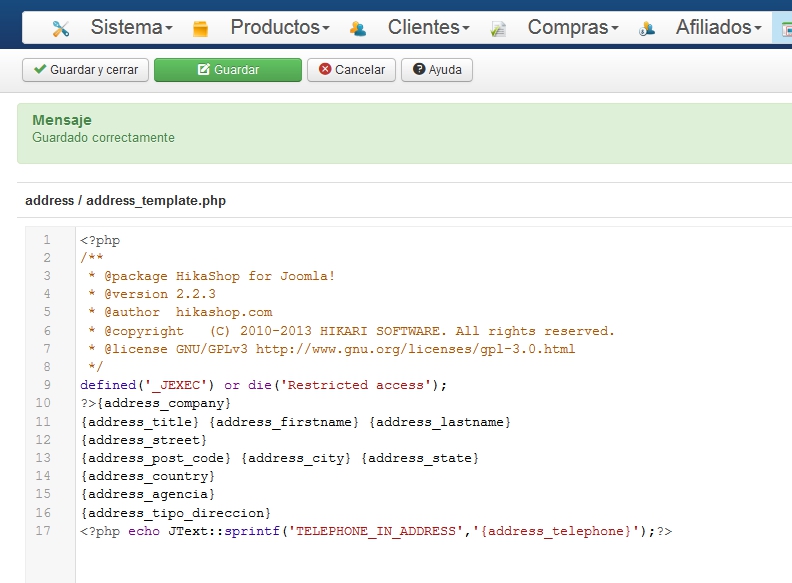Click the Mensaje success alert box
The image size is (792, 583).
(400, 129)
